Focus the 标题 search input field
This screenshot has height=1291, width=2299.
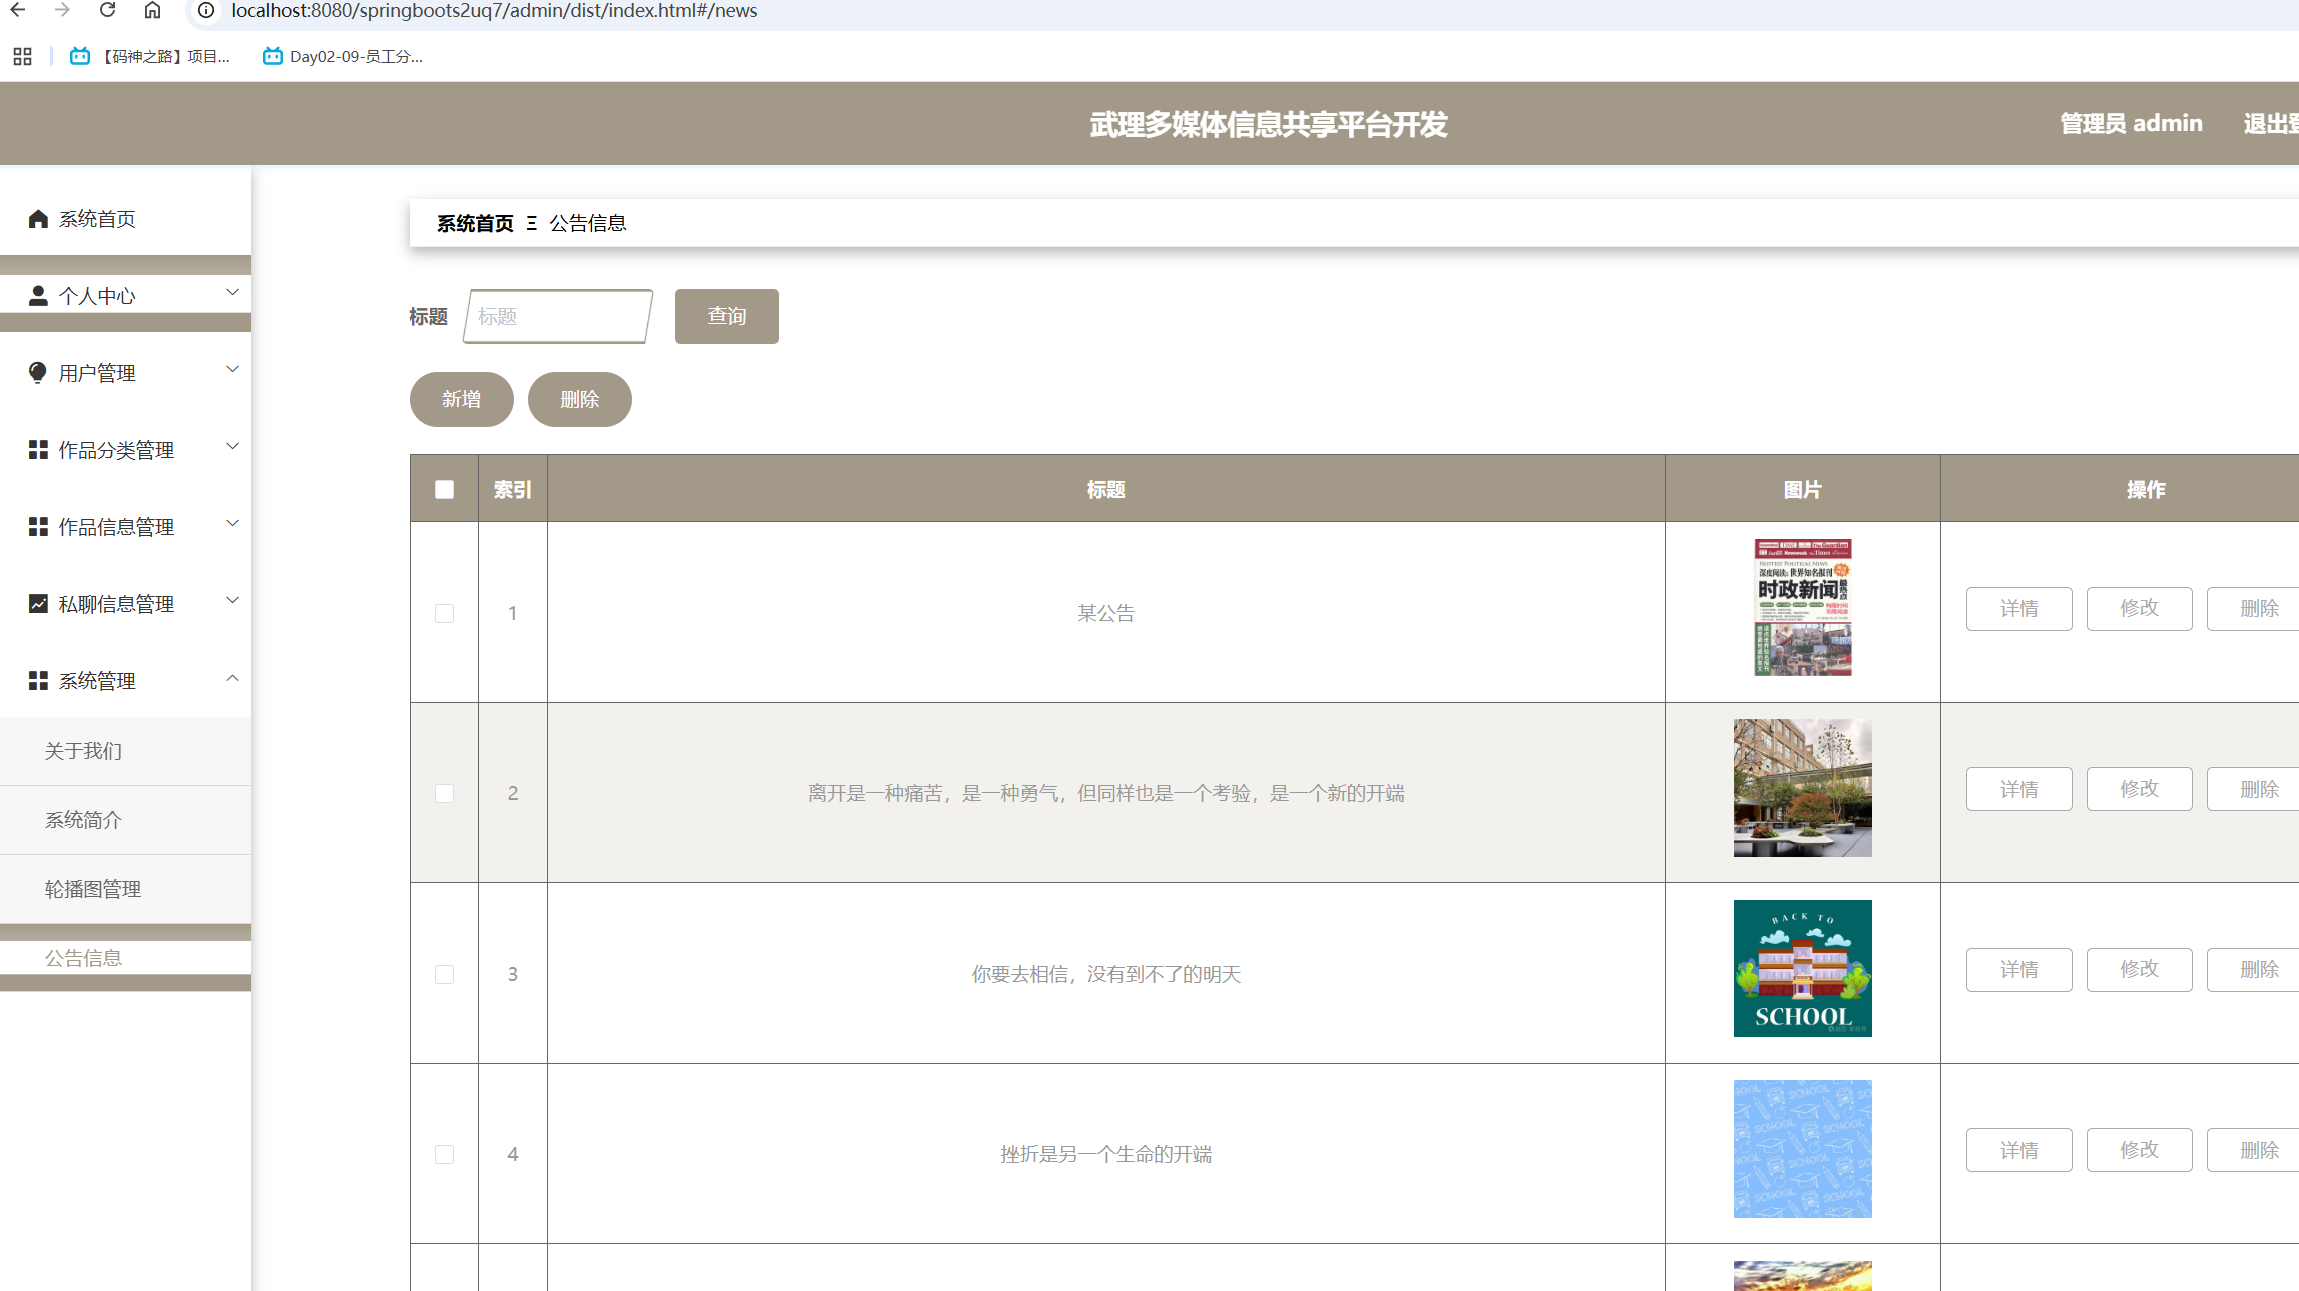(x=558, y=316)
